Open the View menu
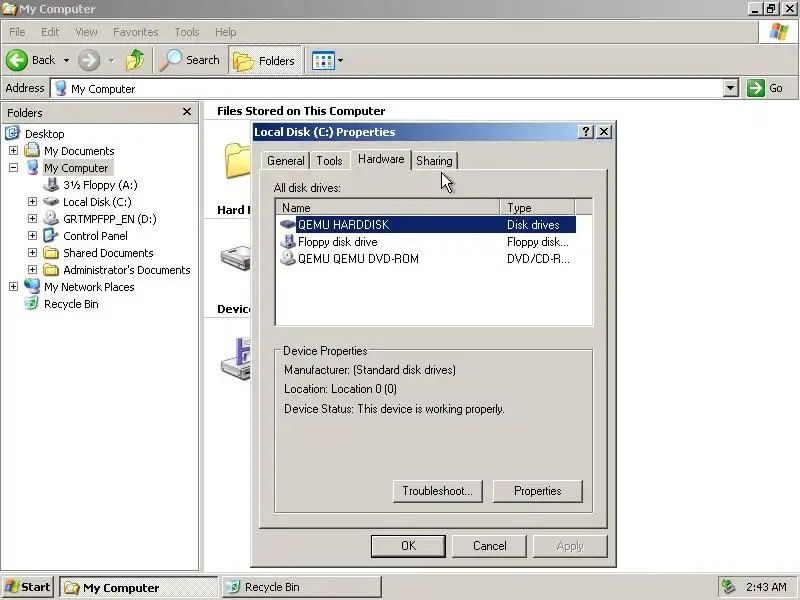 (86, 32)
